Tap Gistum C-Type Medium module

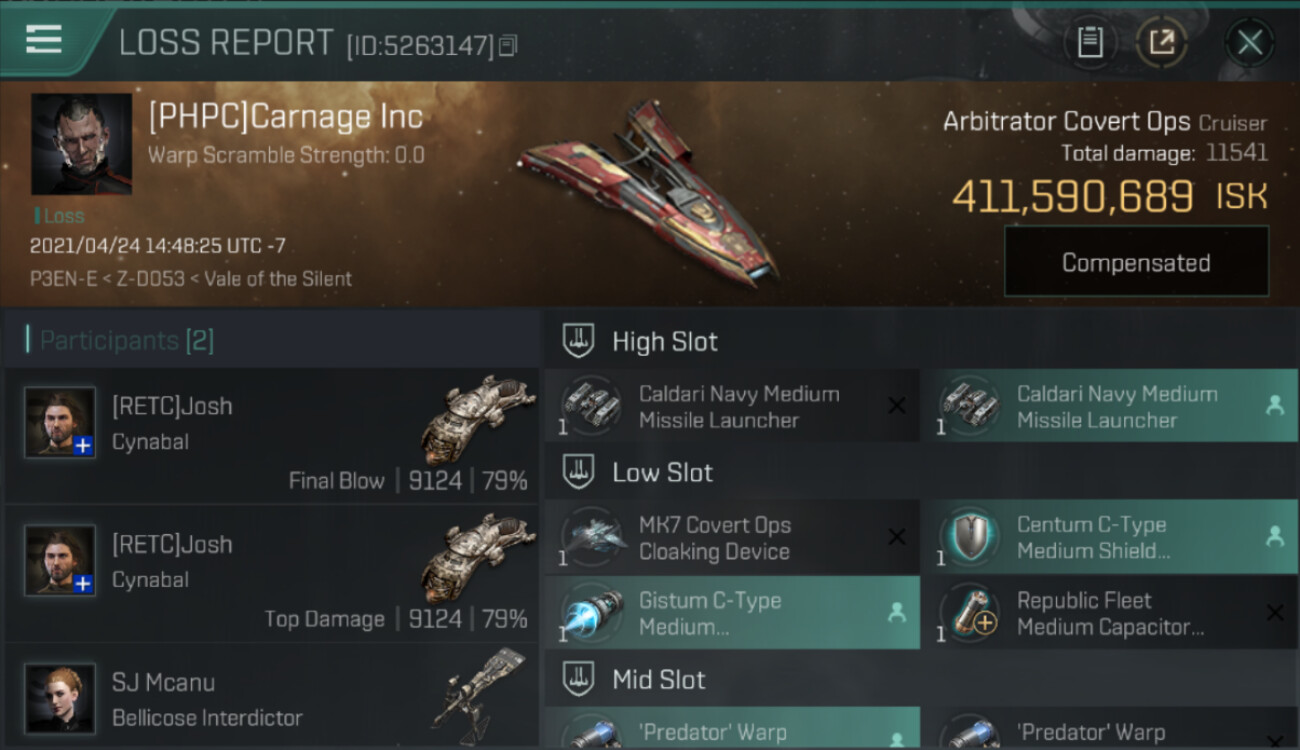(x=732, y=613)
